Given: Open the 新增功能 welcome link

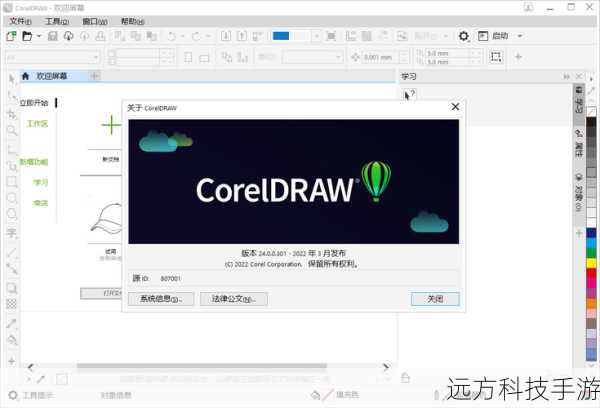Looking at the screenshot, I should click(x=34, y=162).
